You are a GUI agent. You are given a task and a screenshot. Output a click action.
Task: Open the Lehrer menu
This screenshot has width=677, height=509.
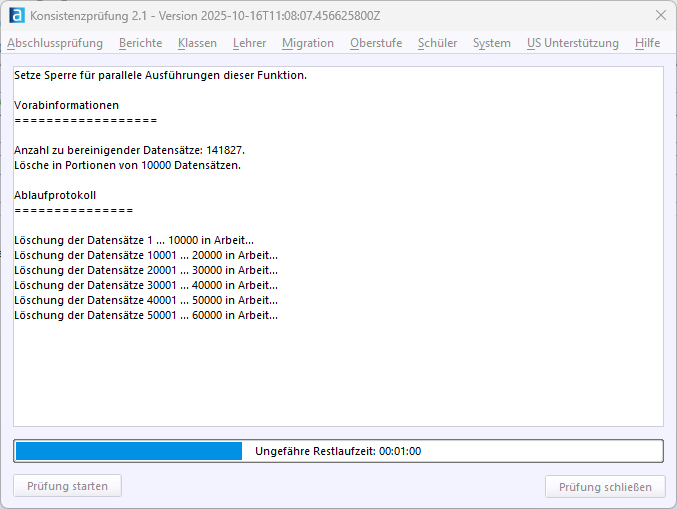[249, 43]
